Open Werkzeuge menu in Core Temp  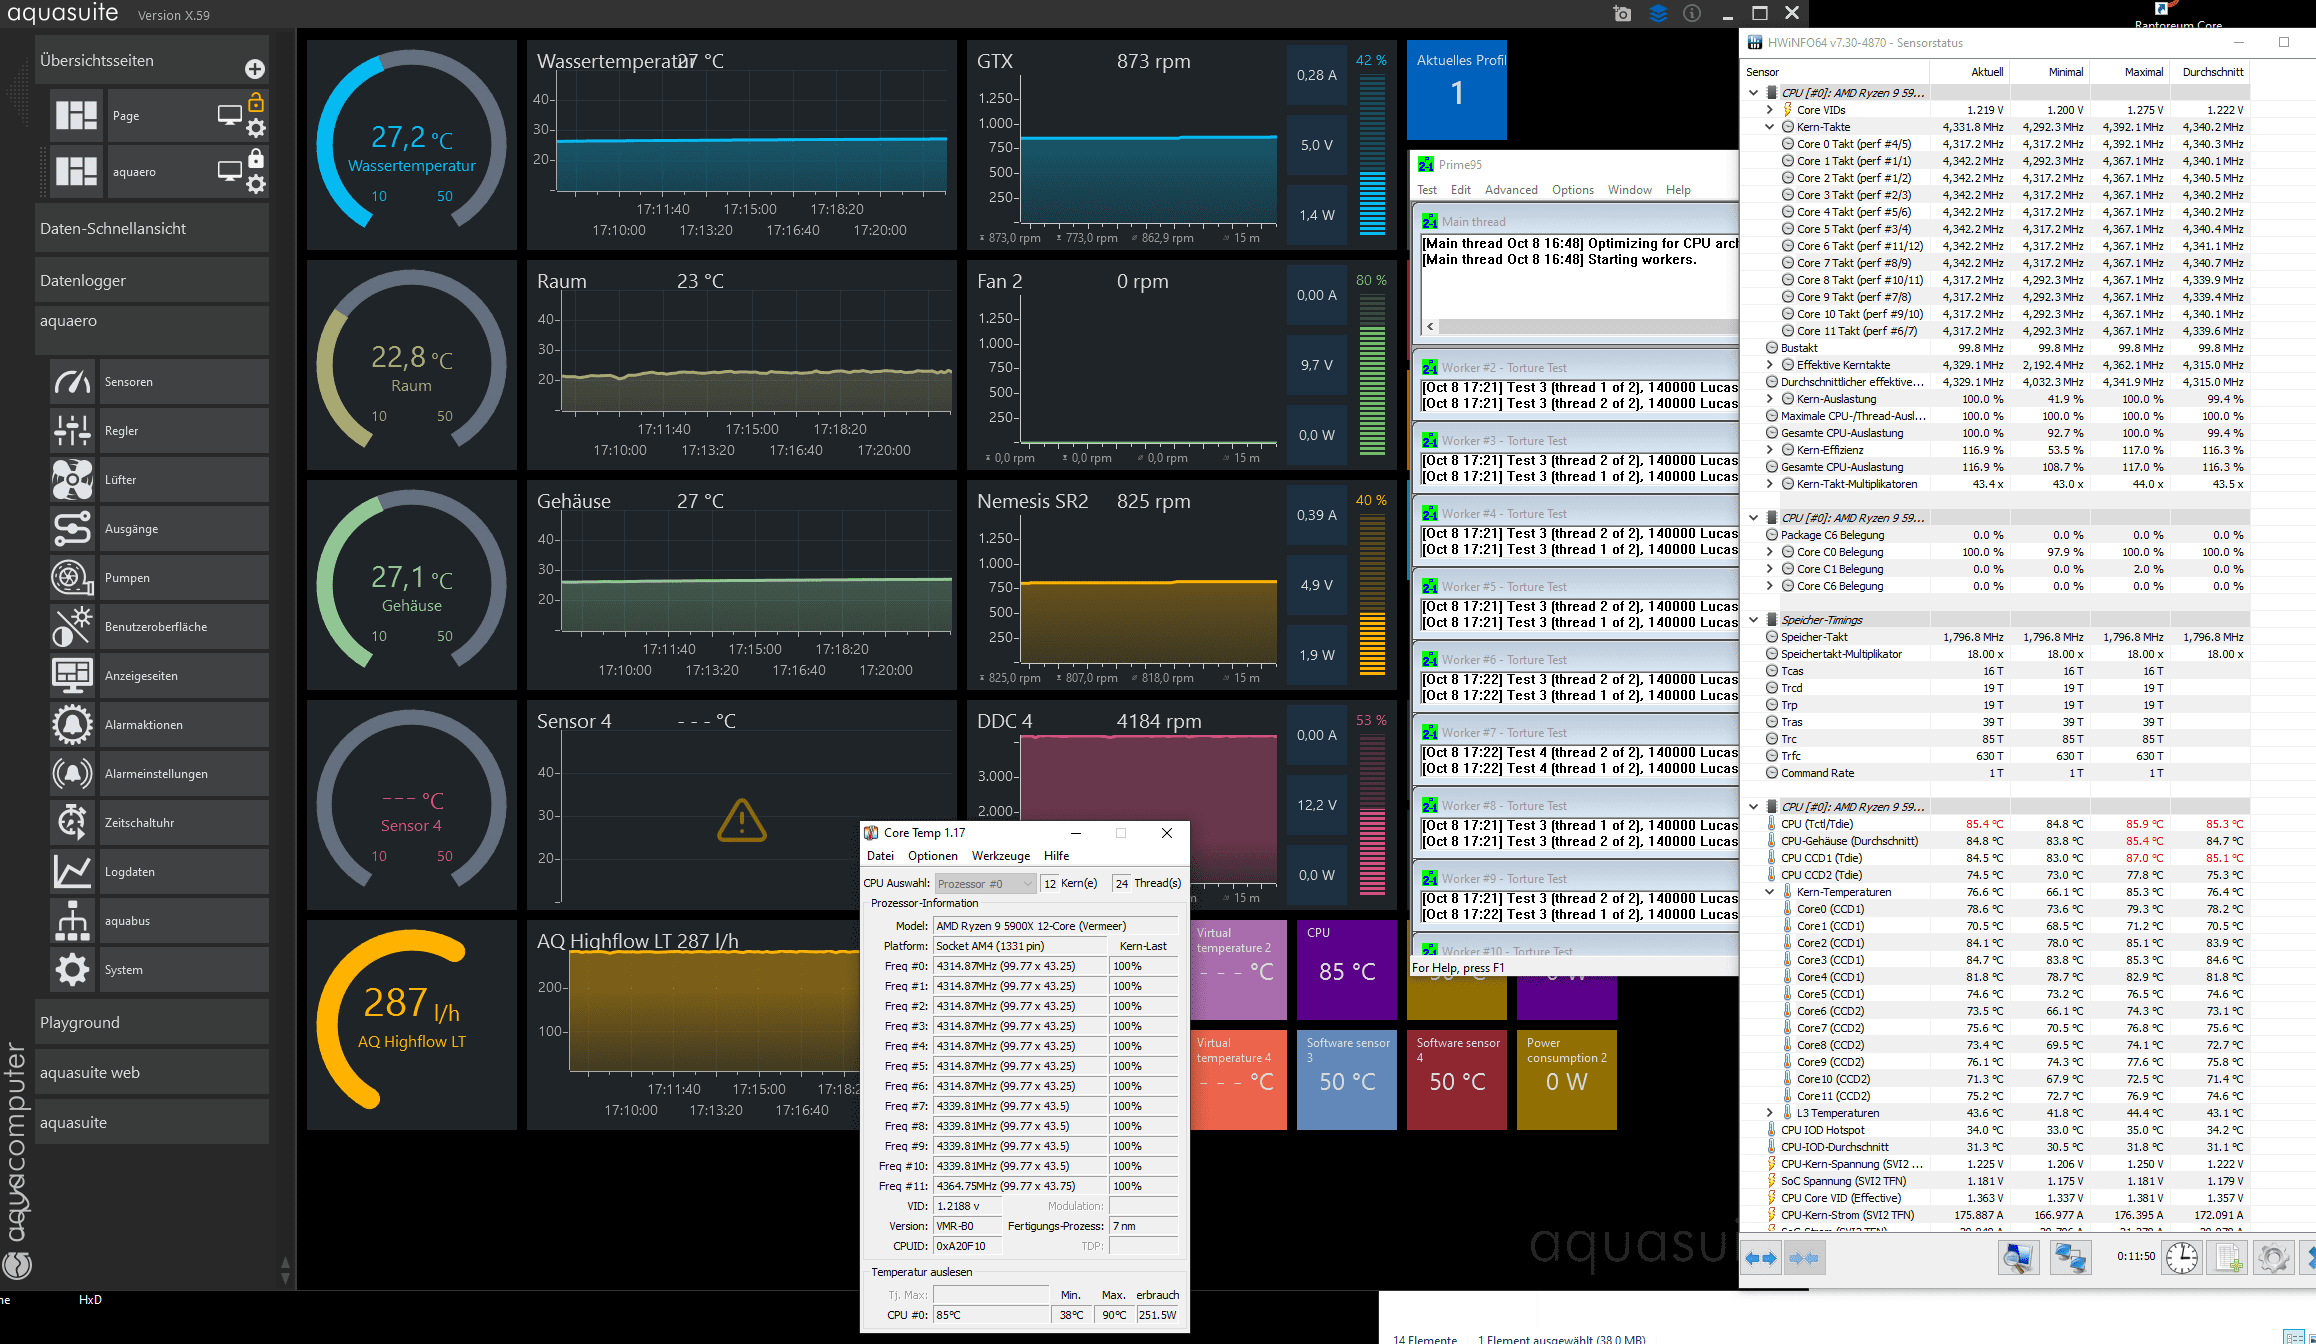pyautogui.click(x=1001, y=856)
